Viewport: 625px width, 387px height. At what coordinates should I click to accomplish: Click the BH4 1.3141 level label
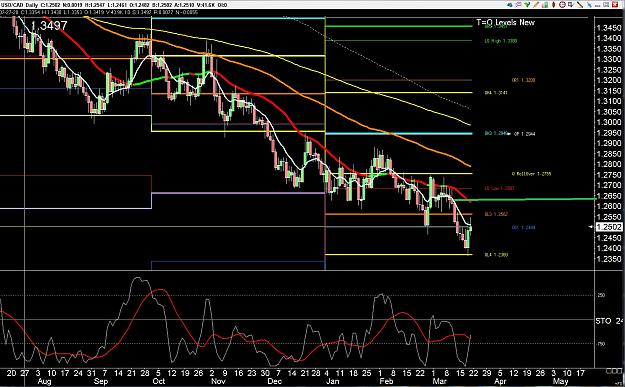point(496,93)
